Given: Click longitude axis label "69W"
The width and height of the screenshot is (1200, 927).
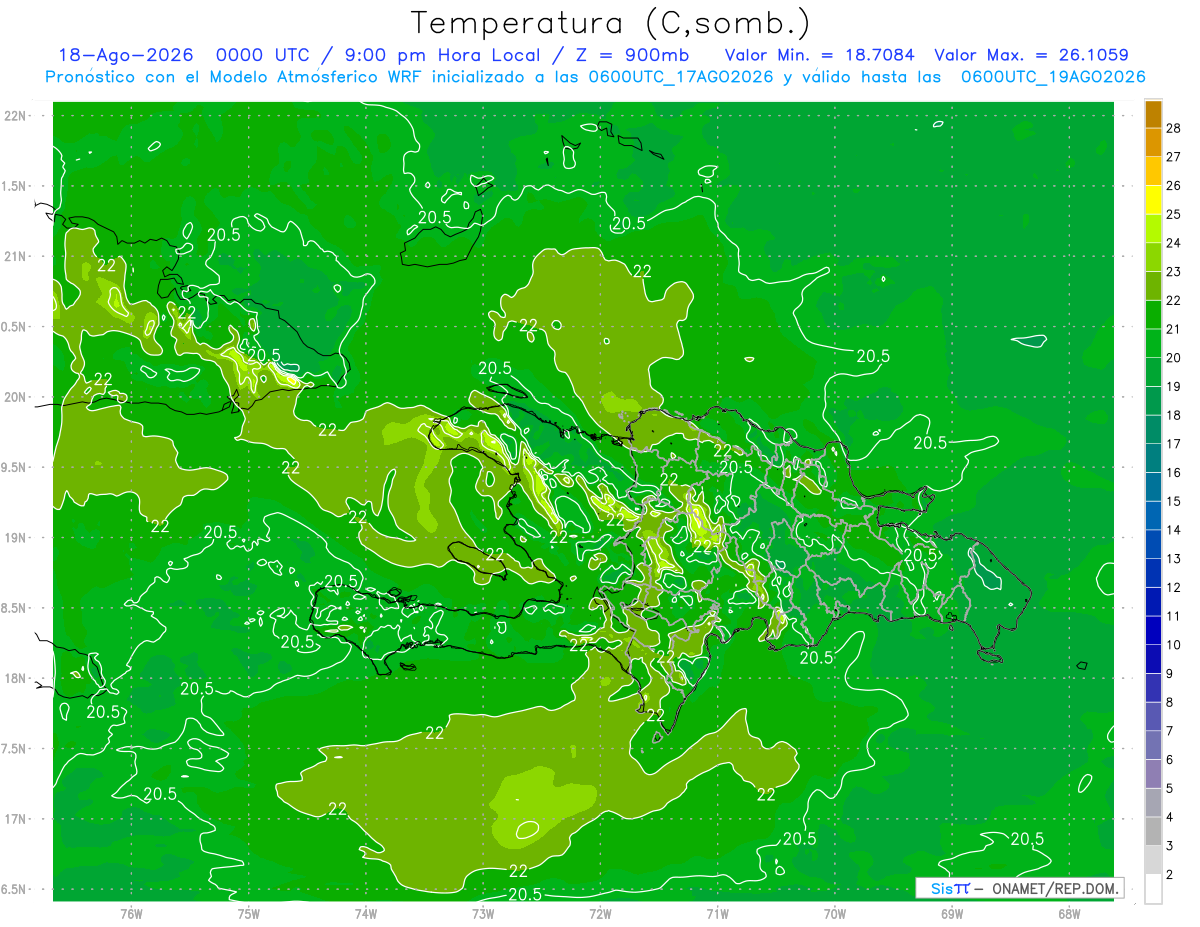Looking at the screenshot, I should pyautogui.click(x=951, y=913).
